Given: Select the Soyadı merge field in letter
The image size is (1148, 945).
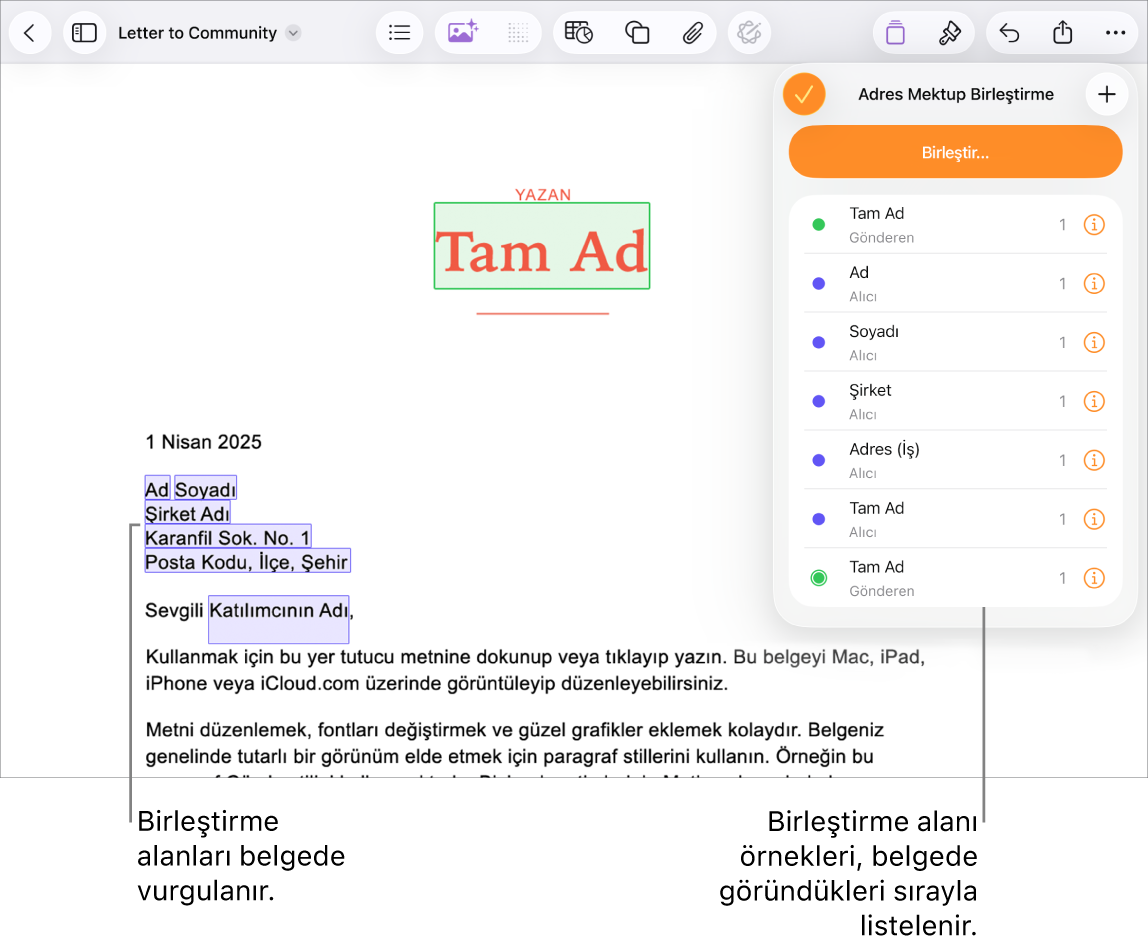Looking at the screenshot, I should [x=206, y=488].
